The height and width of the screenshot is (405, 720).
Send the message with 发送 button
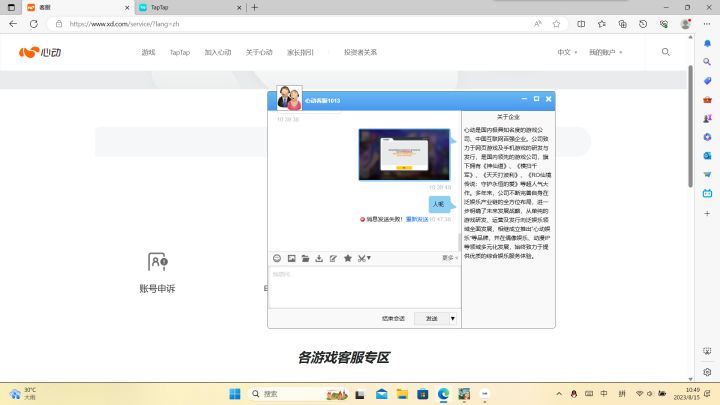[x=432, y=318]
